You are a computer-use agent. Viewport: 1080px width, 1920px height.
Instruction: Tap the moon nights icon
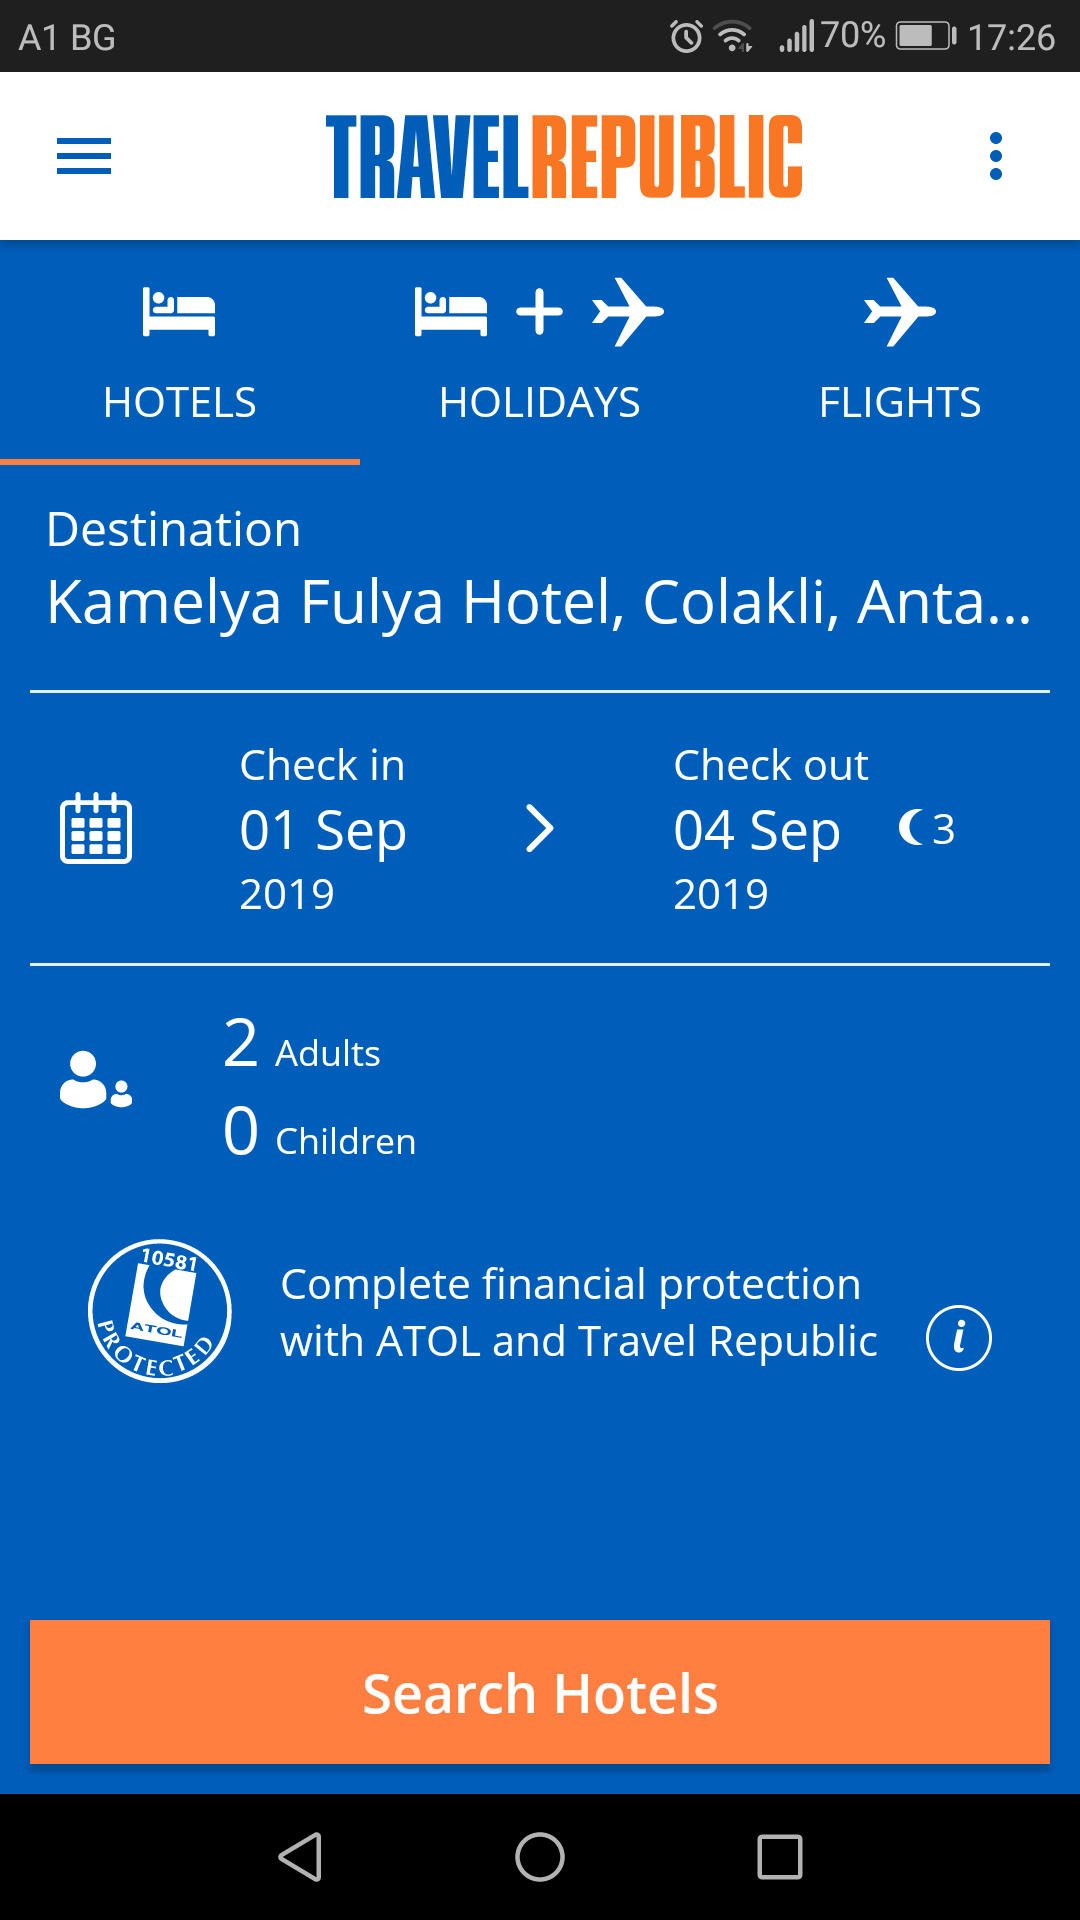tap(912, 828)
